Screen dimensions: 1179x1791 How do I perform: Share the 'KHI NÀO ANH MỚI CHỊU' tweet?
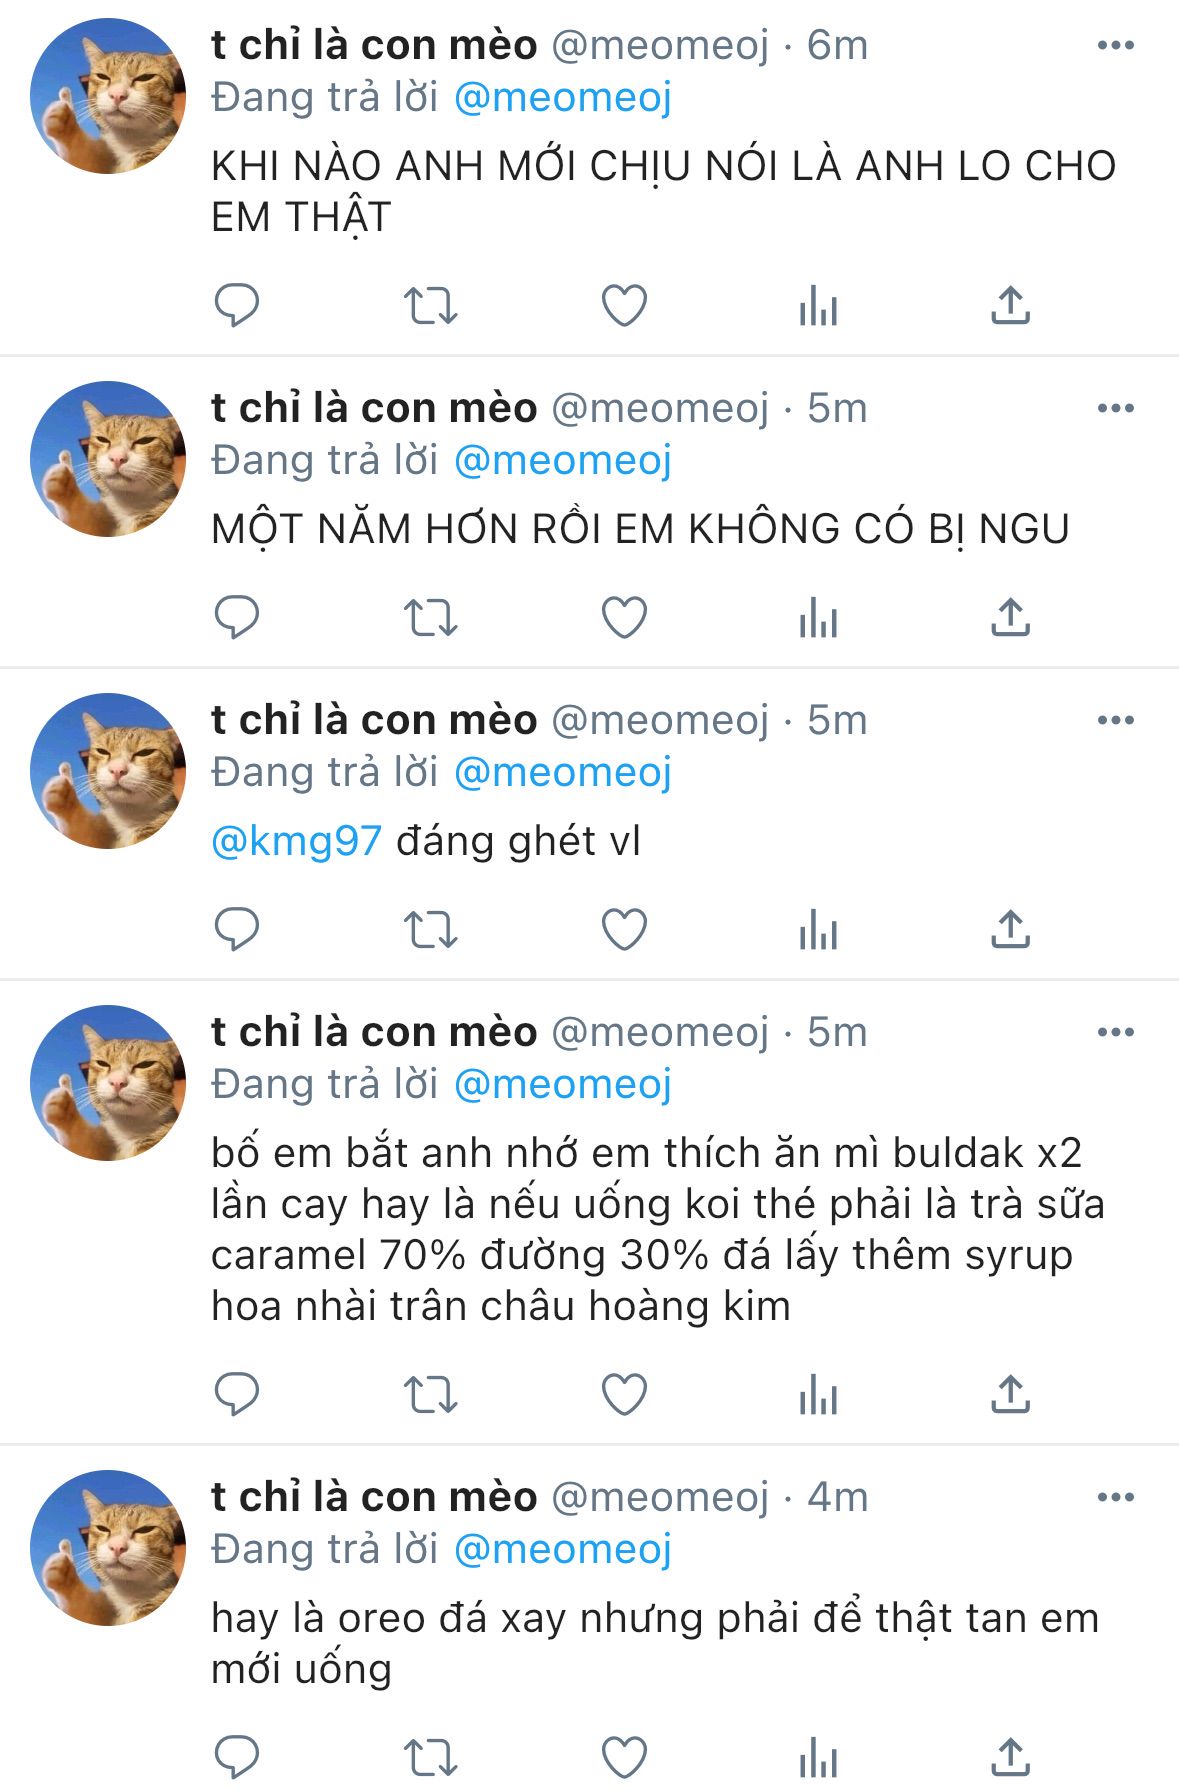1010,305
